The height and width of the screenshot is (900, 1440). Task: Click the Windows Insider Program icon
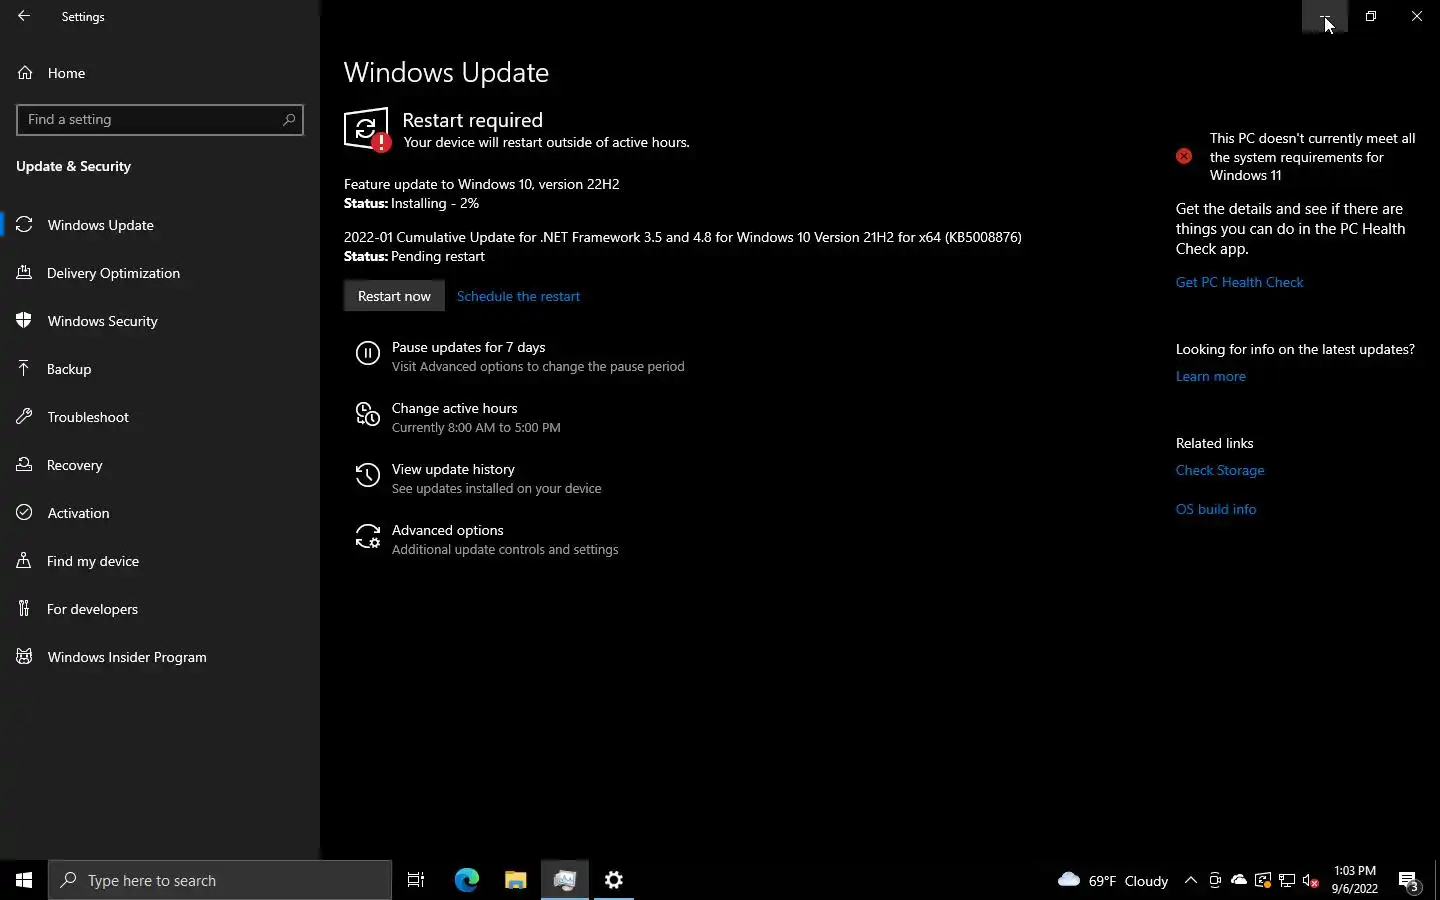24,657
